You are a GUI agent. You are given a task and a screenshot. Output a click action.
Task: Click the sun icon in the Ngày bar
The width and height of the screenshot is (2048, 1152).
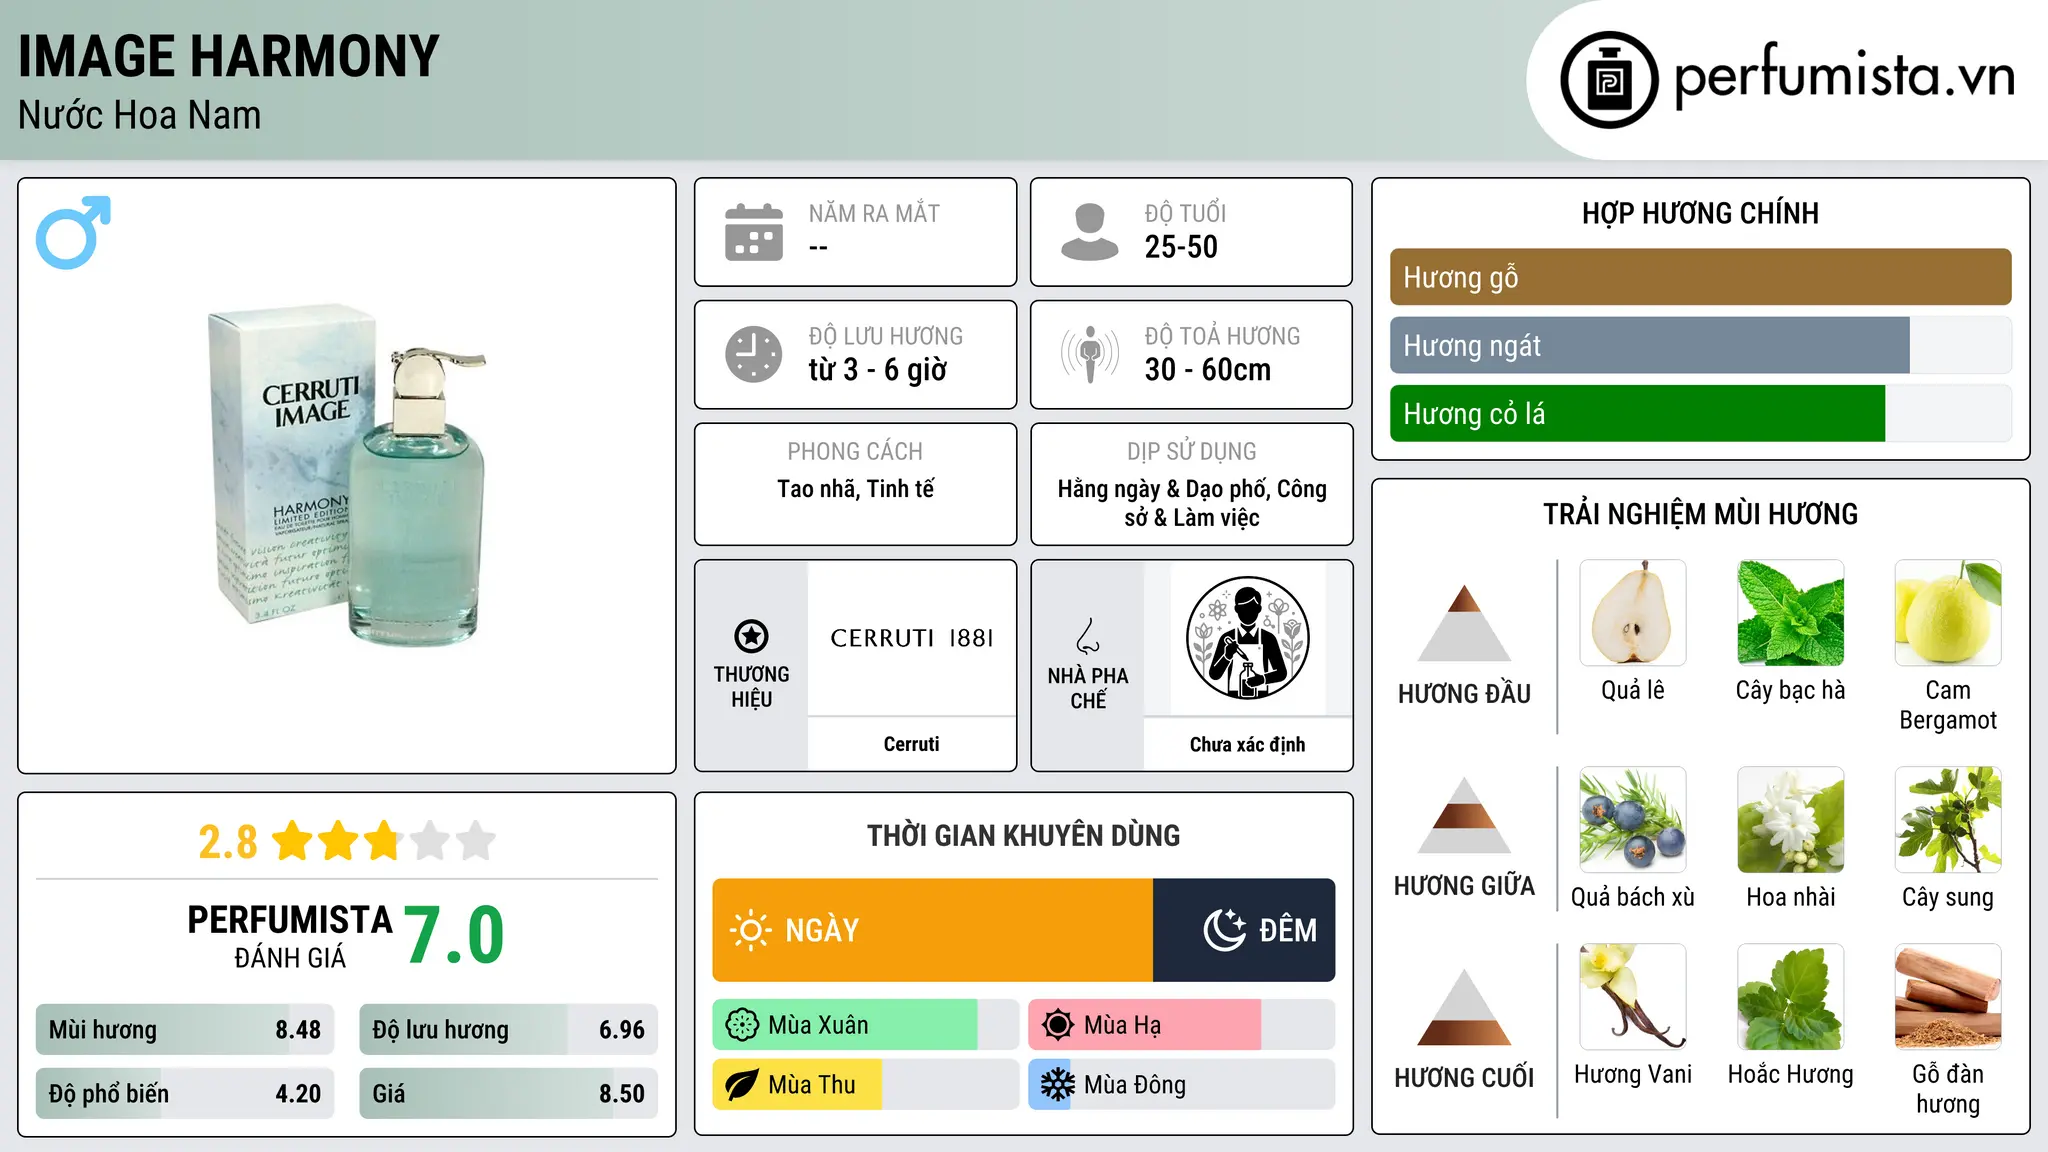click(x=751, y=930)
